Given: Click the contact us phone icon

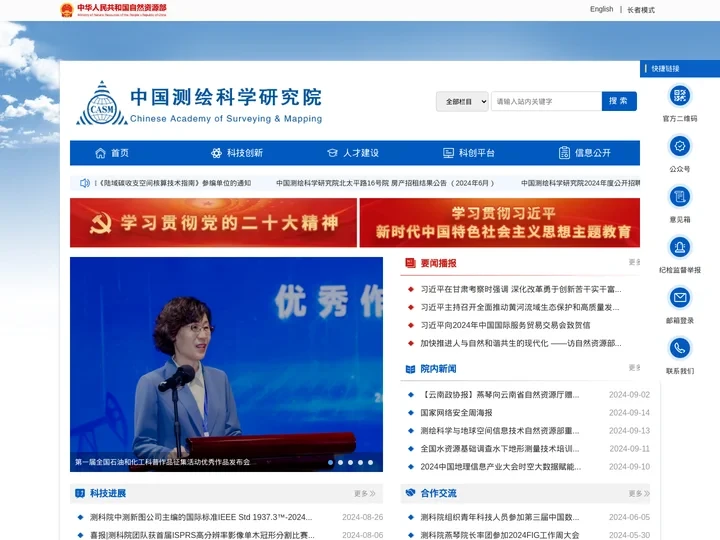Looking at the screenshot, I should (680, 349).
